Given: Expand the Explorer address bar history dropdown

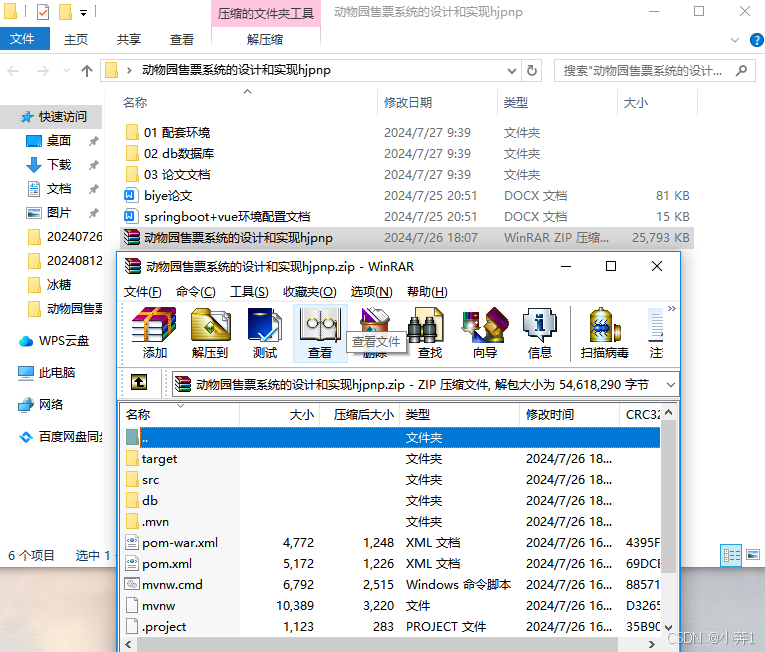Looking at the screenshot, I should point(511,71).
